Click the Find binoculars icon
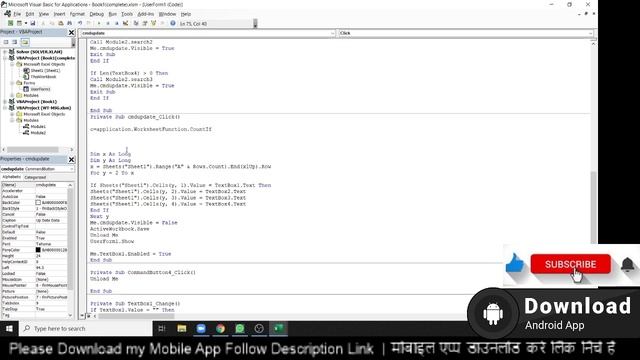Screen dimensions: 640x360 pyautogui.click(x=70, y=23)
